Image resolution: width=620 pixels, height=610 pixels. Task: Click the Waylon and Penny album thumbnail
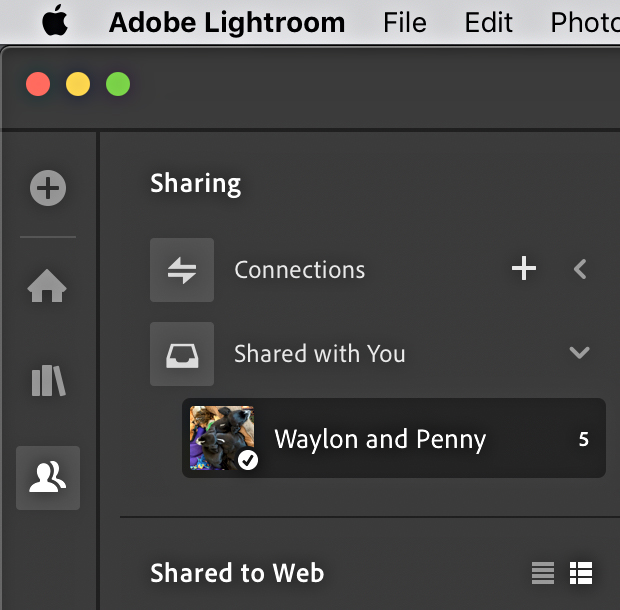pyautogui.click(x=222, y=438)
